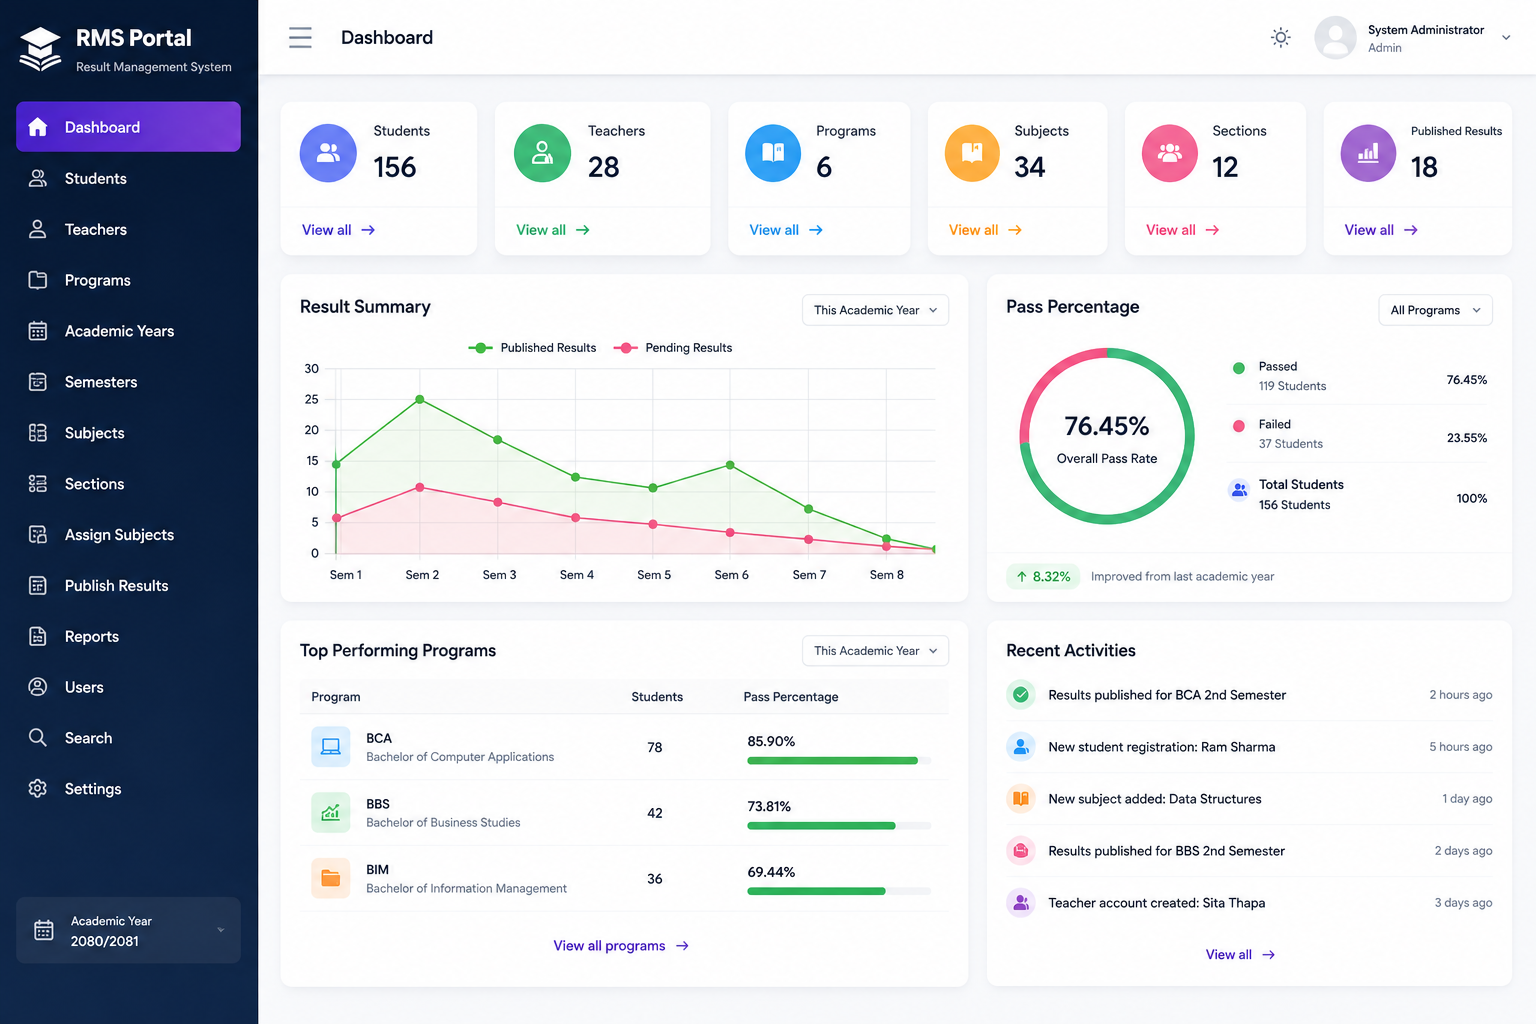Click the Users sidebar icon

pos(38,687)
